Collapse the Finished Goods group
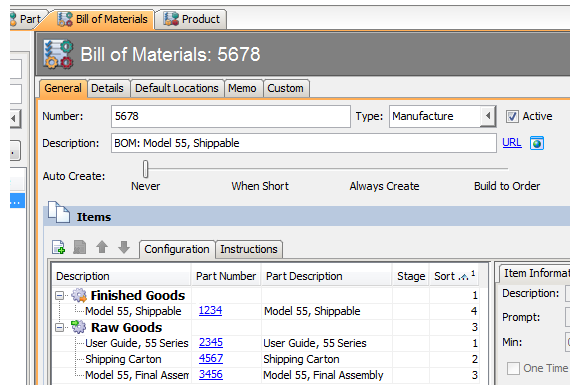This screenshot has height=390, width=580. pyautogui.click(x=59, y=295)
